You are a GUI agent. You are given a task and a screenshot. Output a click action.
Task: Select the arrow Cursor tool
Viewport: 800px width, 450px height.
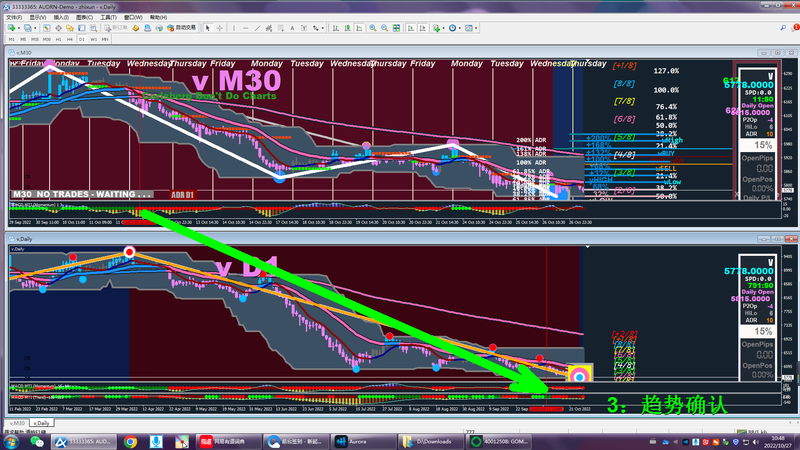[208, 28]
